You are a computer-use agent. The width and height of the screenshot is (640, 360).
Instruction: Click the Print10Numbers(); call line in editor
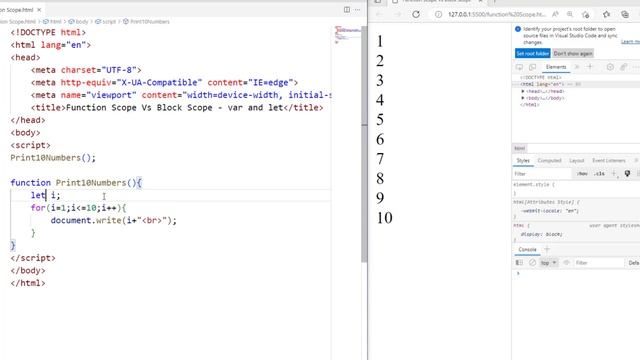[53, 158]
